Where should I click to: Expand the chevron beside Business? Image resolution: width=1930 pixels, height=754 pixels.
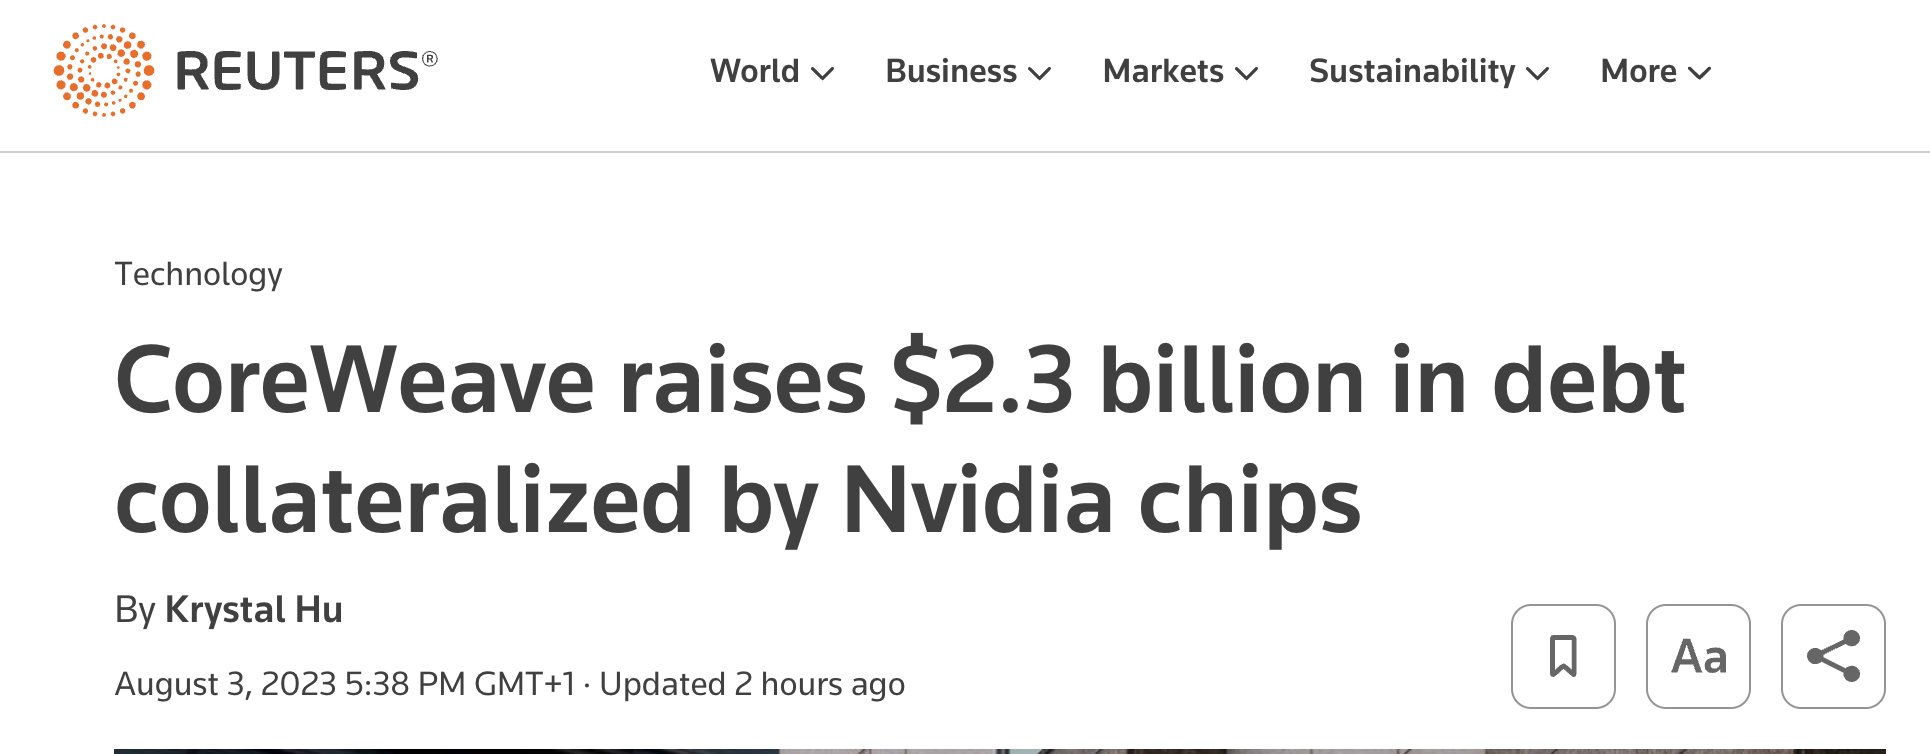pyautogui.click(x=1040, y=73)
